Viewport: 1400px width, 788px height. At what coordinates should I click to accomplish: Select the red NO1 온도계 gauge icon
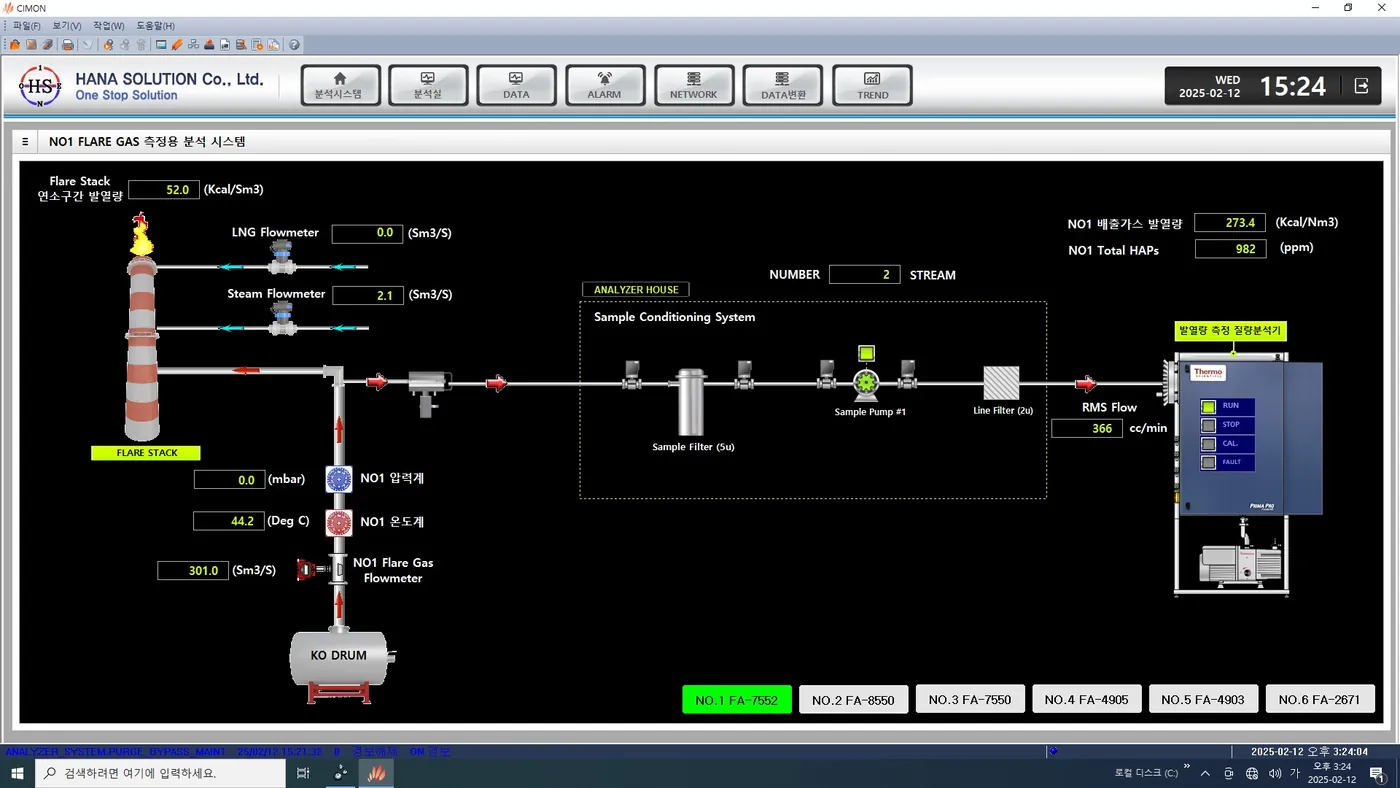(x=339, y=522)
